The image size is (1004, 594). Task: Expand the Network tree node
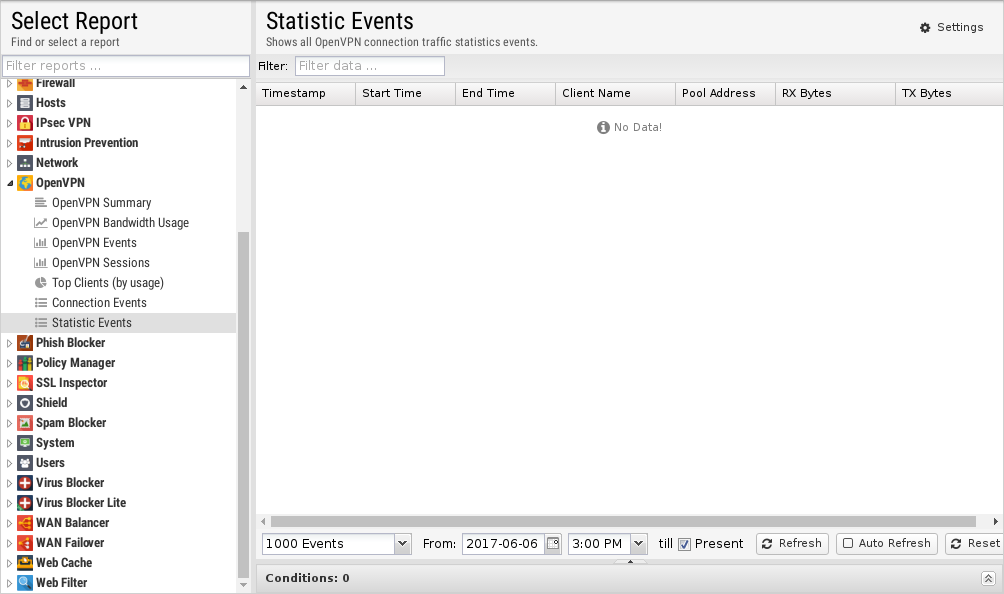10,163
